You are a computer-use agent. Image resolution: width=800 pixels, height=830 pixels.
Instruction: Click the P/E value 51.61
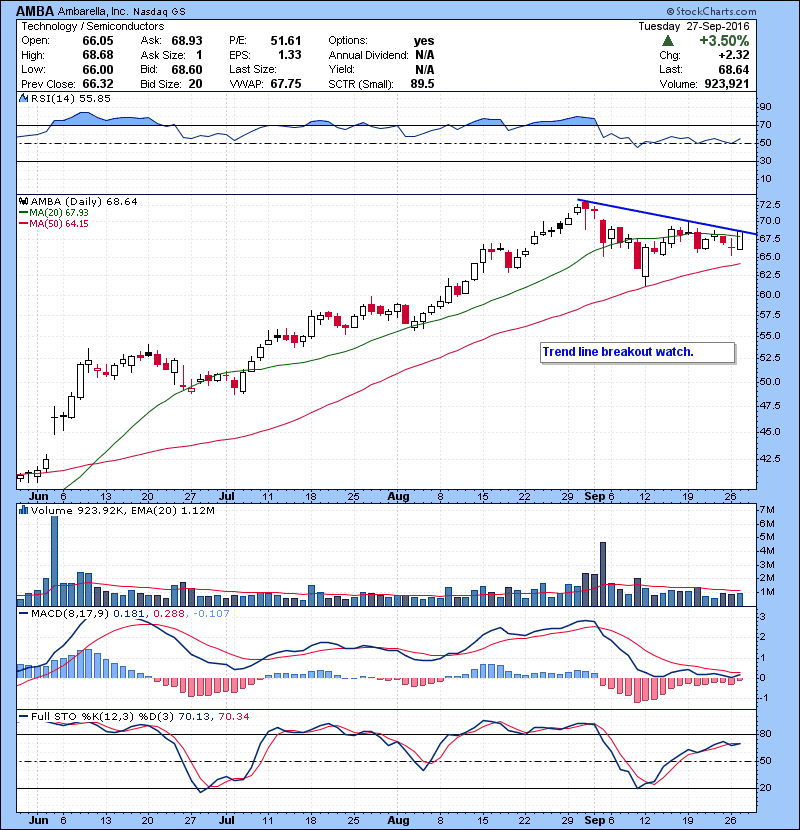click(x=286, y=41)
